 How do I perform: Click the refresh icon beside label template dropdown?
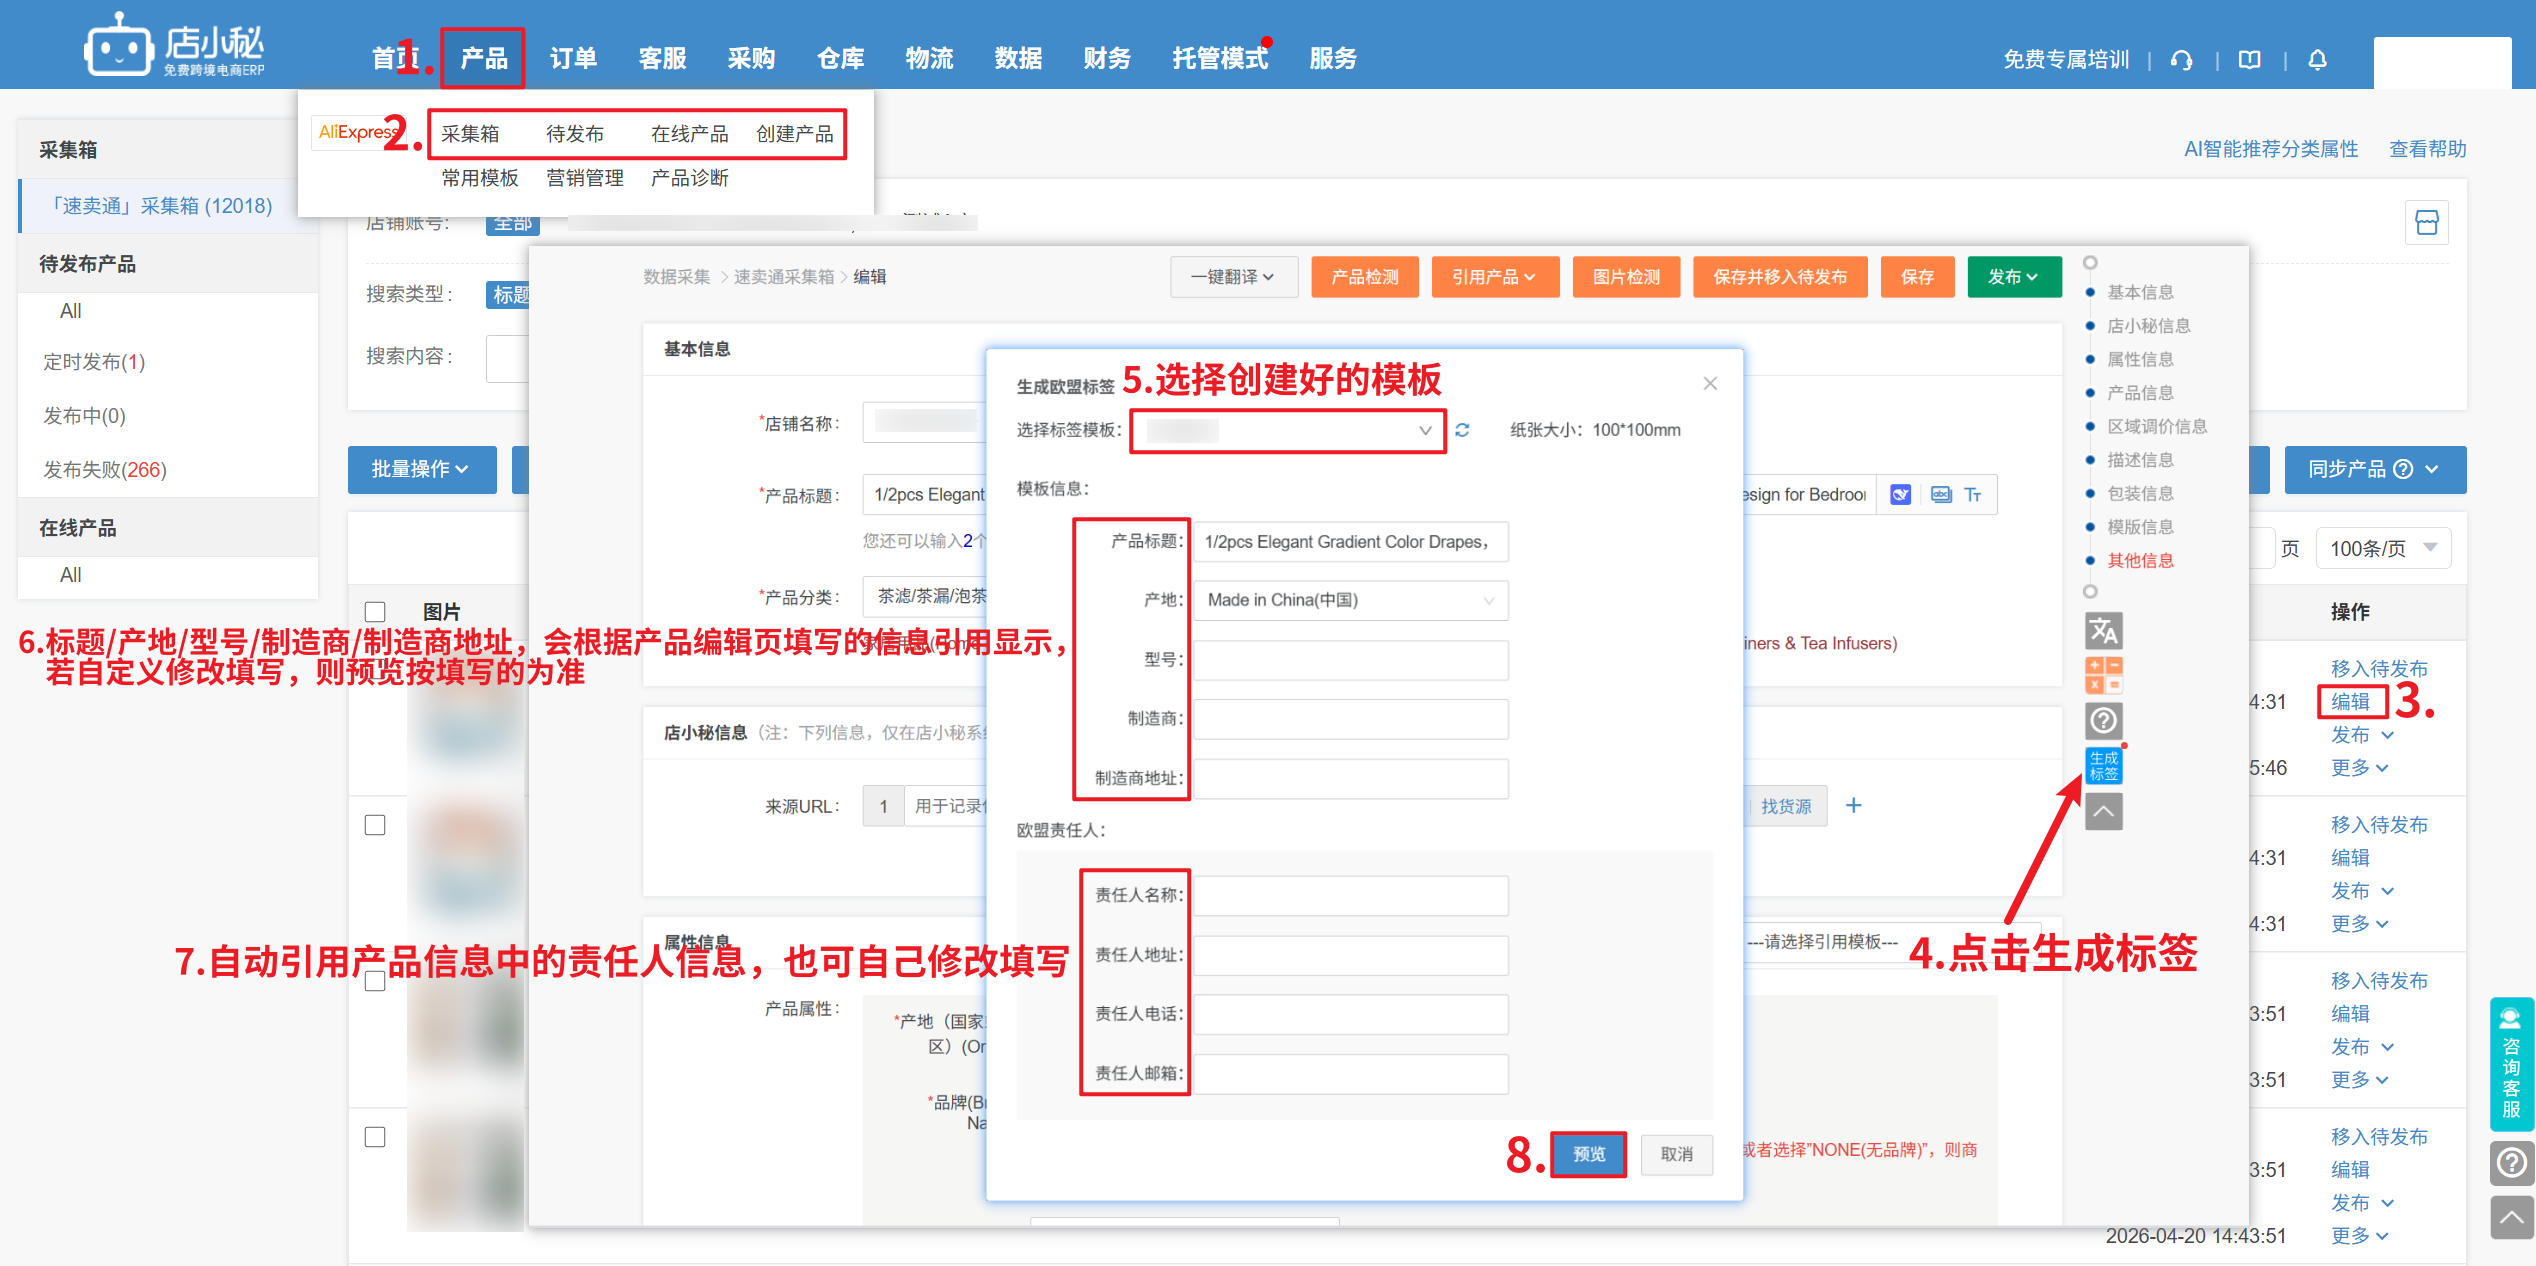tap(1462, 430)
